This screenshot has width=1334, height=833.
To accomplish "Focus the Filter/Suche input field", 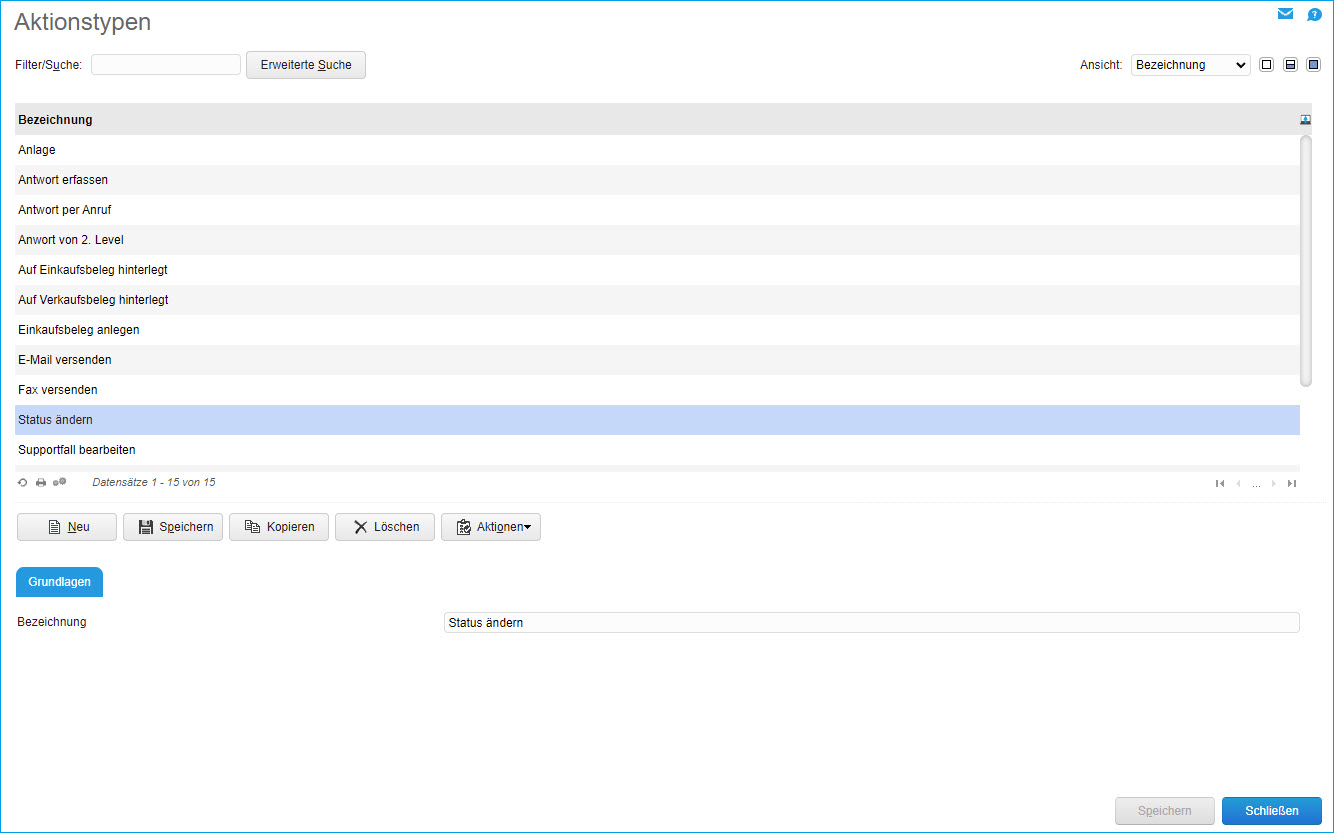I will [166, 65].
